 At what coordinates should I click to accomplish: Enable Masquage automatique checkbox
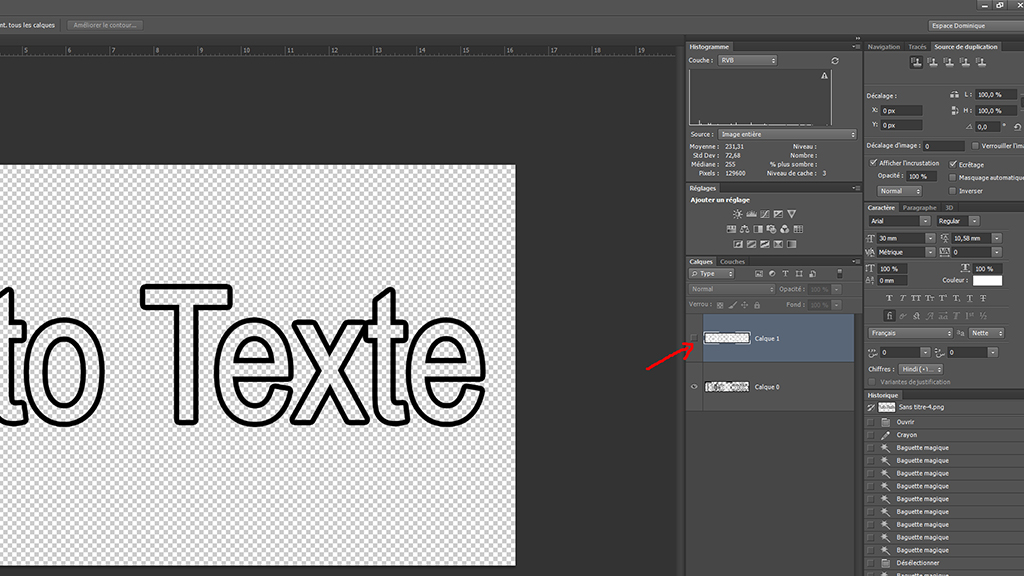click(x=953, y=178)
